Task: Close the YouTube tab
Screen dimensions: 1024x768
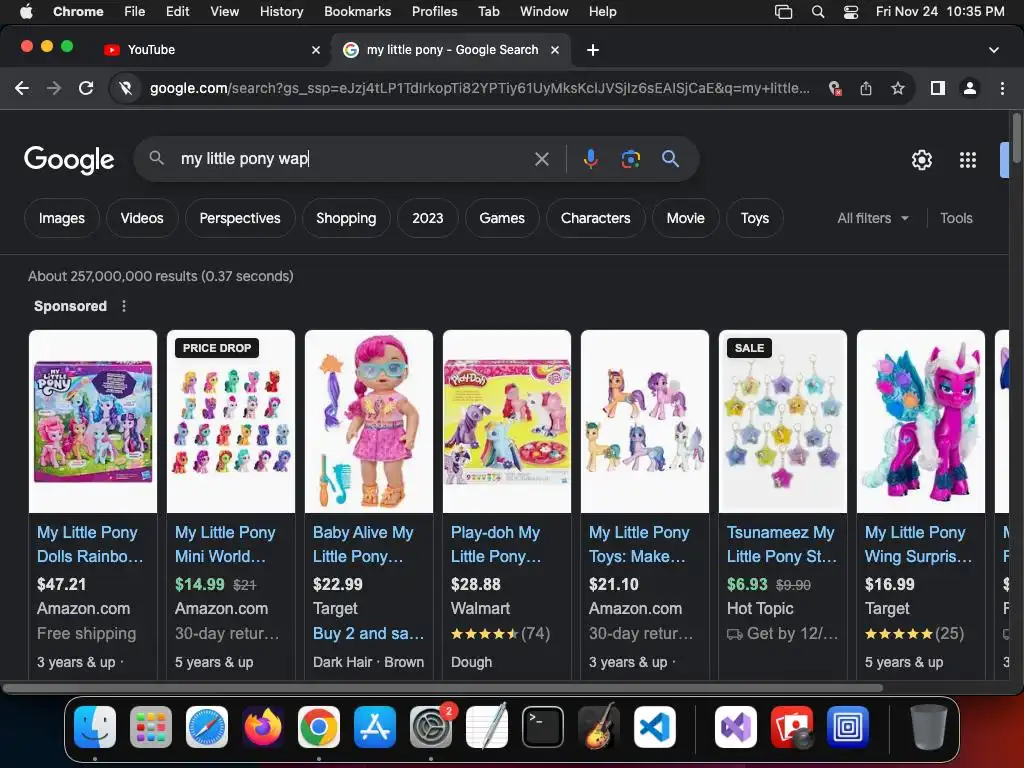Action: coord(316,50)
